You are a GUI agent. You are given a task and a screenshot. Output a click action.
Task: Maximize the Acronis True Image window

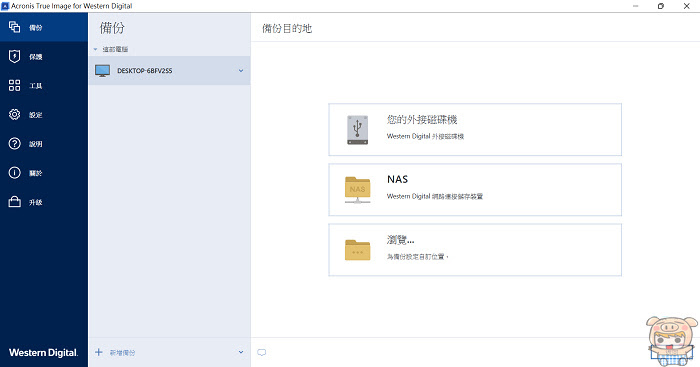(x=661, y=6)
